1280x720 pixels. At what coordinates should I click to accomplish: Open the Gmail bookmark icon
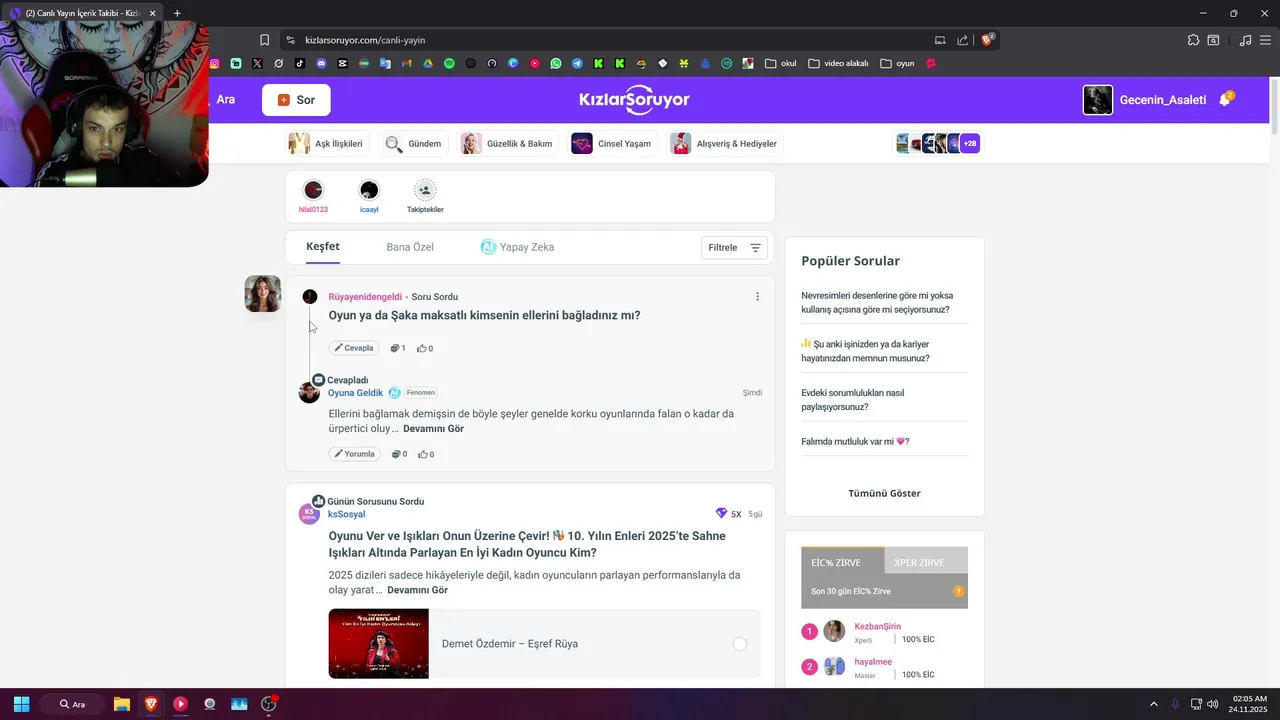(x=406, y=63)
